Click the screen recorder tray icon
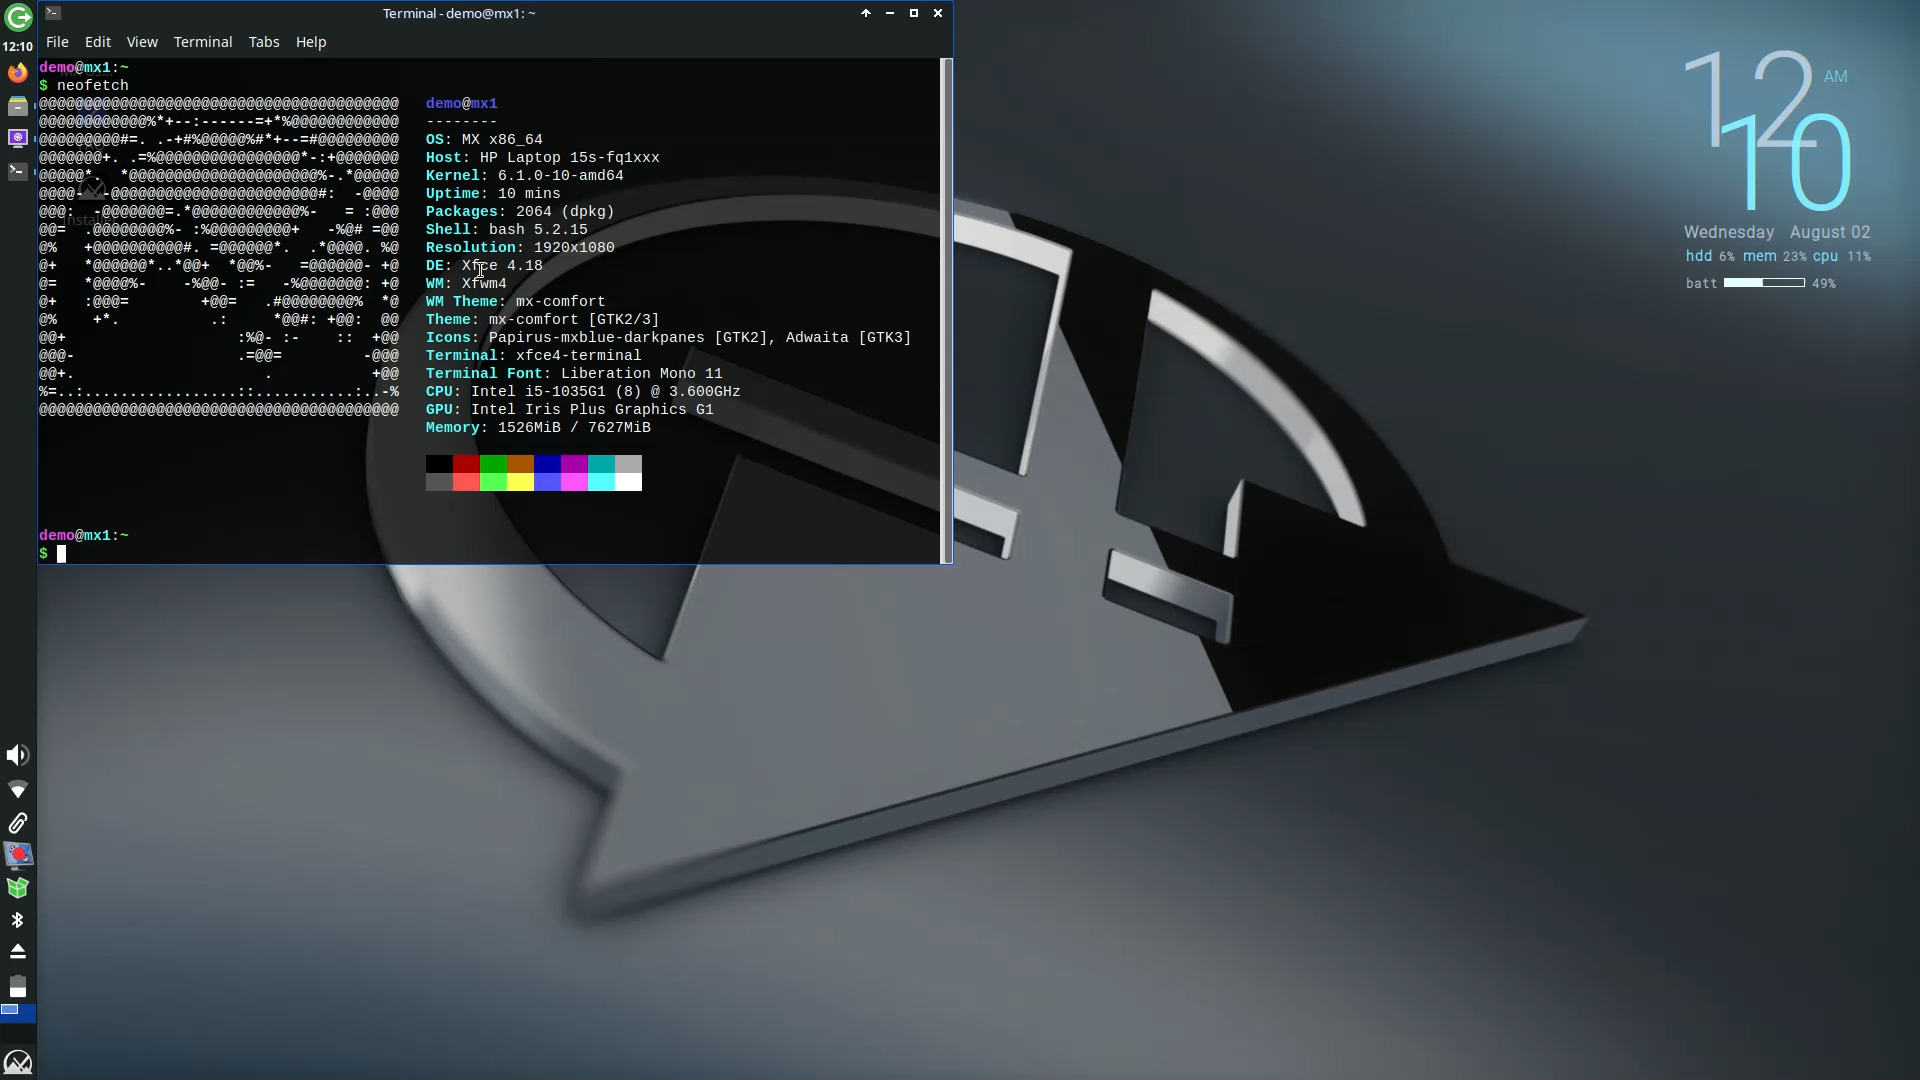This screenshot has height=1080, width=1920. pyautogui.click(x=18, y=855)
